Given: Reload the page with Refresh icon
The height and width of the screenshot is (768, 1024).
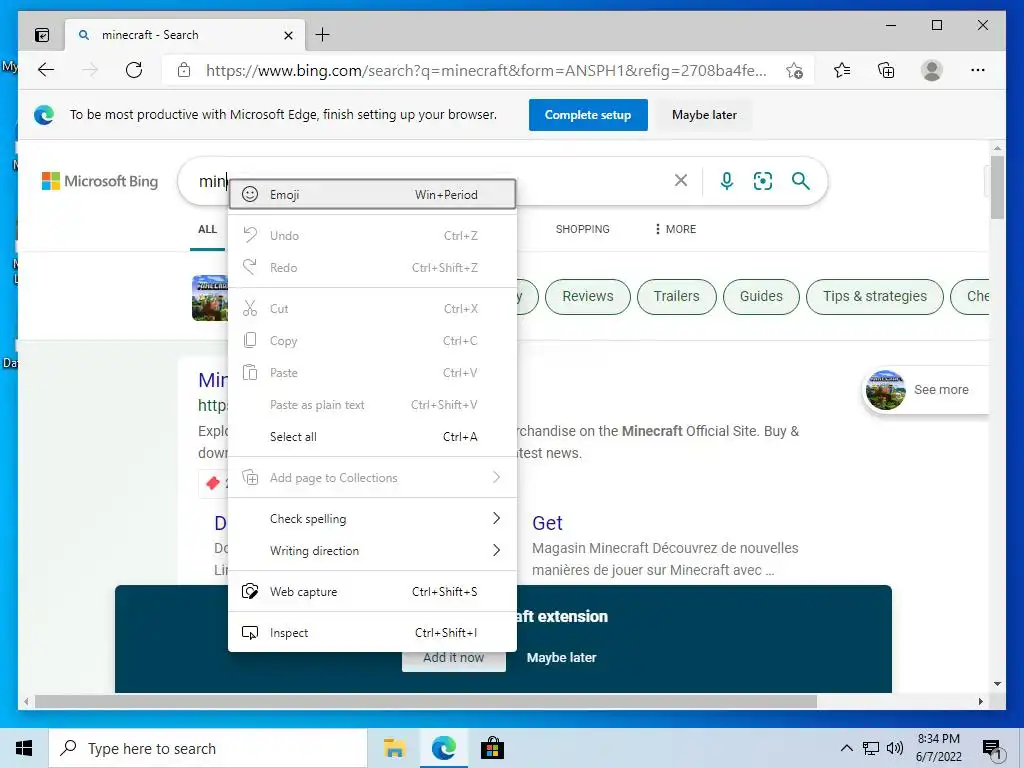Looking at the screenshot, I should tap(134, 70).
